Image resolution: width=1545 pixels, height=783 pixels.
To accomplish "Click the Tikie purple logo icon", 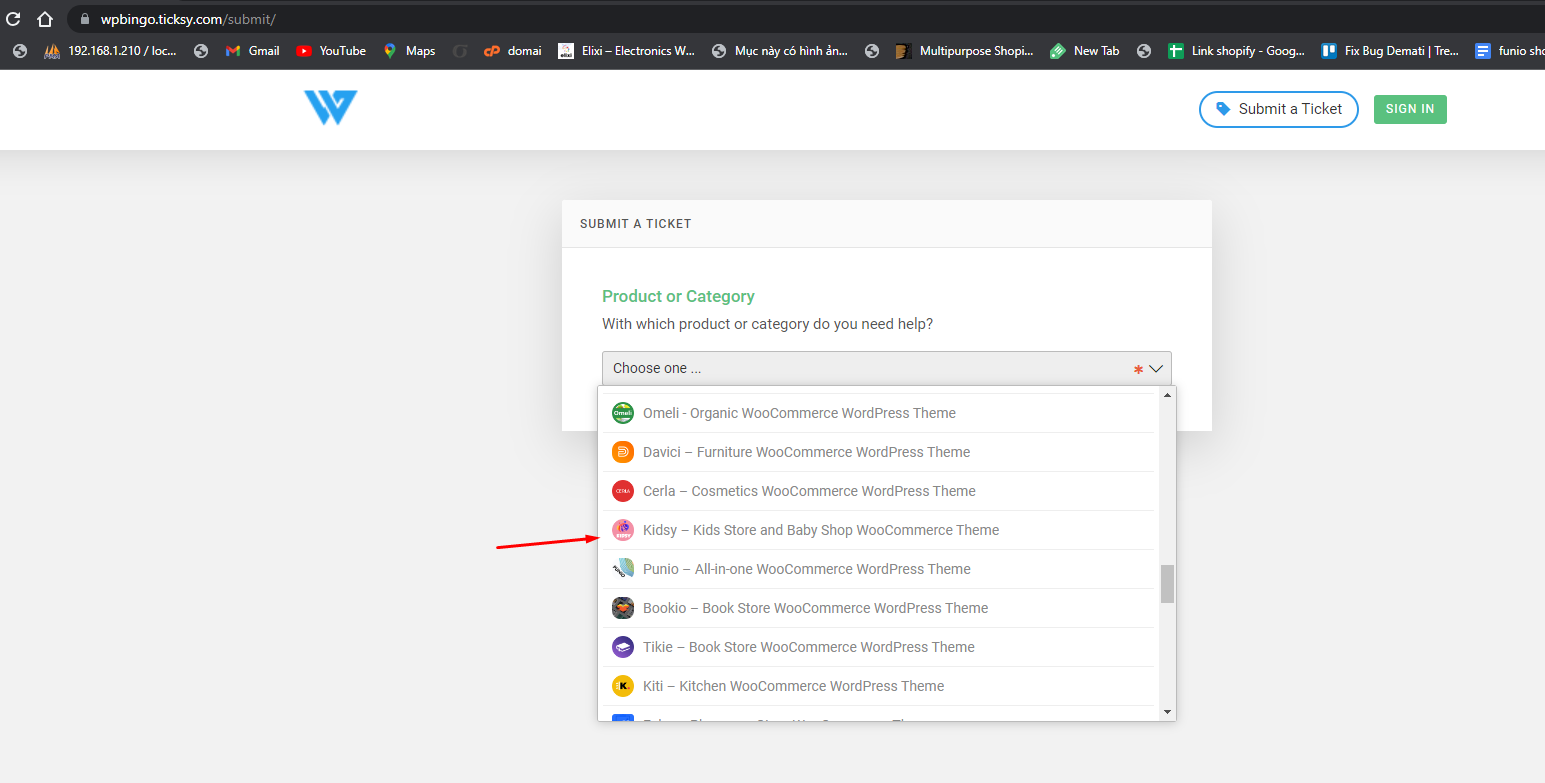I will (623, 647).
